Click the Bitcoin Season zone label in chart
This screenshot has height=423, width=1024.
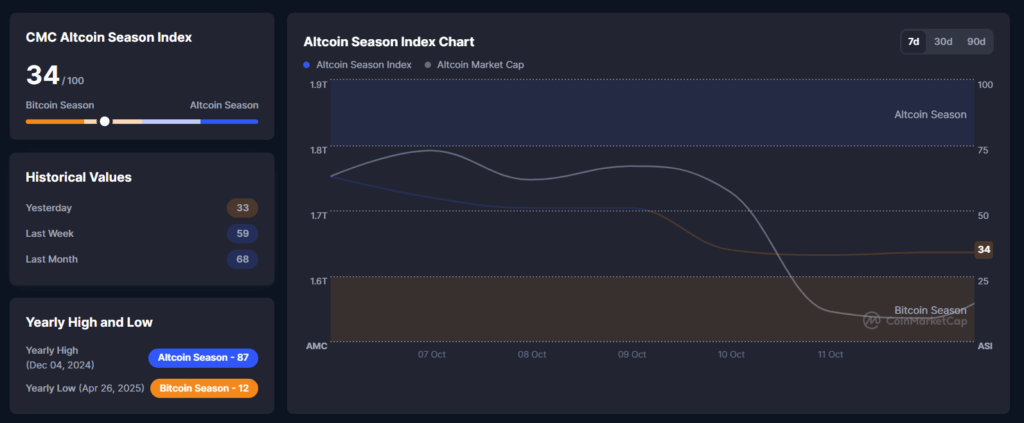tap(930, 310)
